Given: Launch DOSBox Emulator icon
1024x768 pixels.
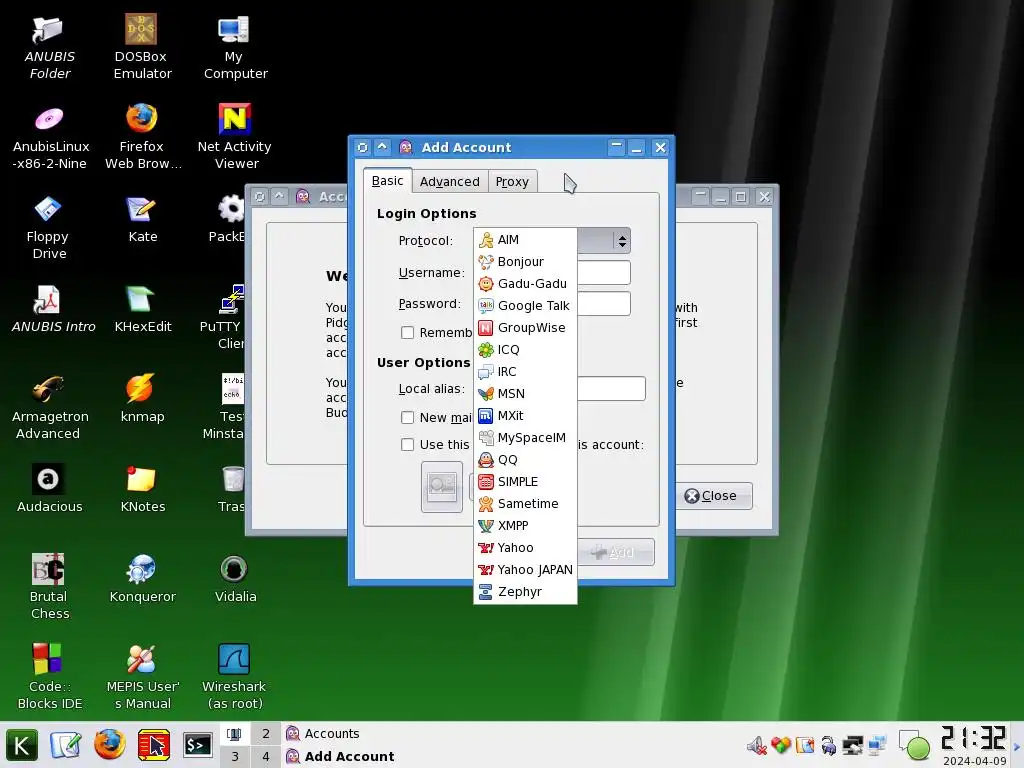Looking at the screenshot, I should [142, 47].
